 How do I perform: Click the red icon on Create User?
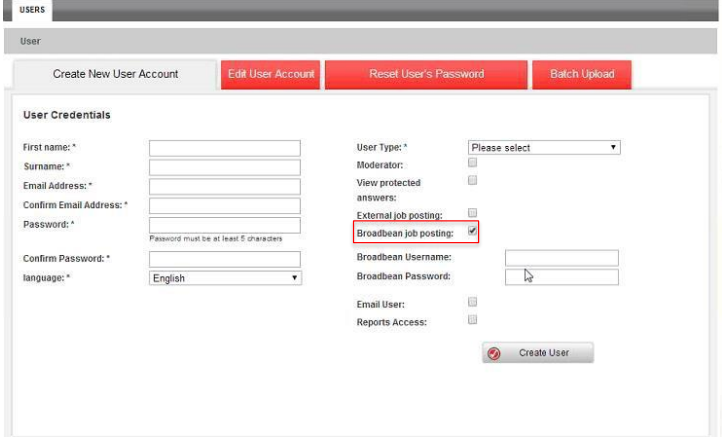(494, 353)
